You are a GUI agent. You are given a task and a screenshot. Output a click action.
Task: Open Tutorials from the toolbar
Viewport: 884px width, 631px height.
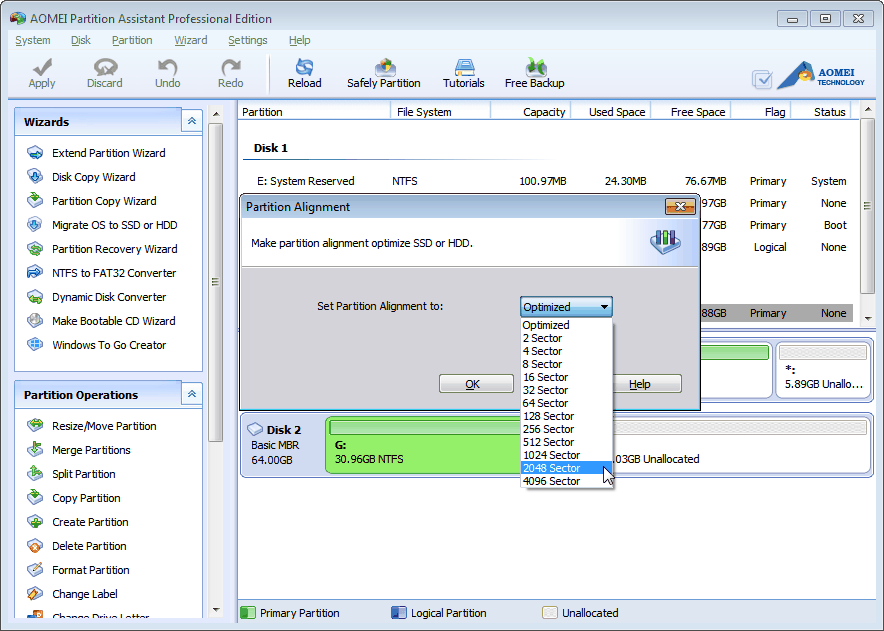point(464,73)
